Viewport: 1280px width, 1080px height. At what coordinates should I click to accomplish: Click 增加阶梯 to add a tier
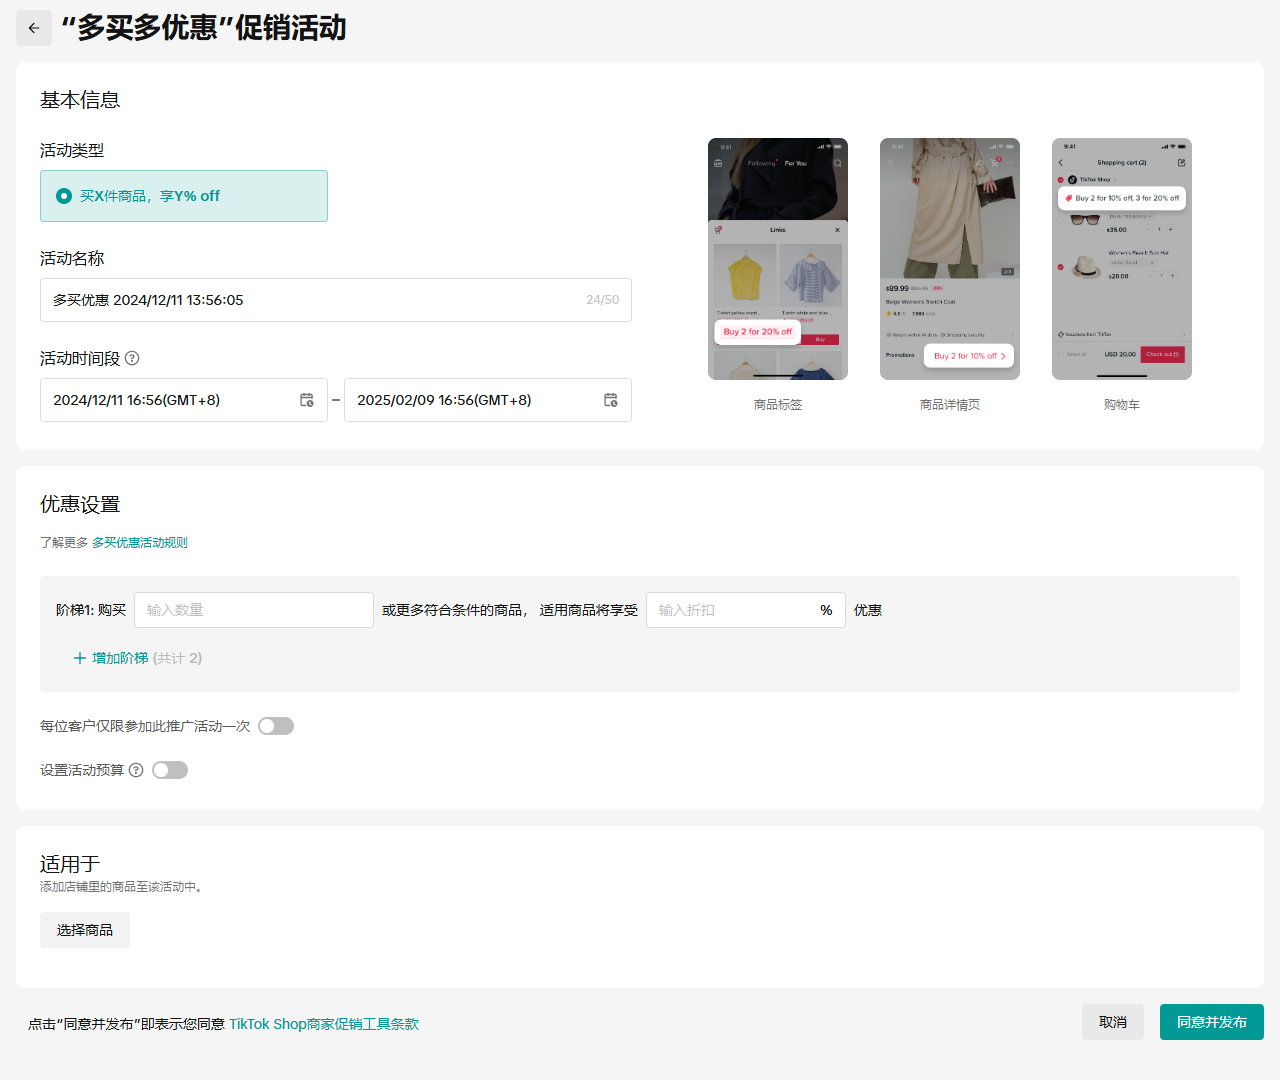coord(120,658)
